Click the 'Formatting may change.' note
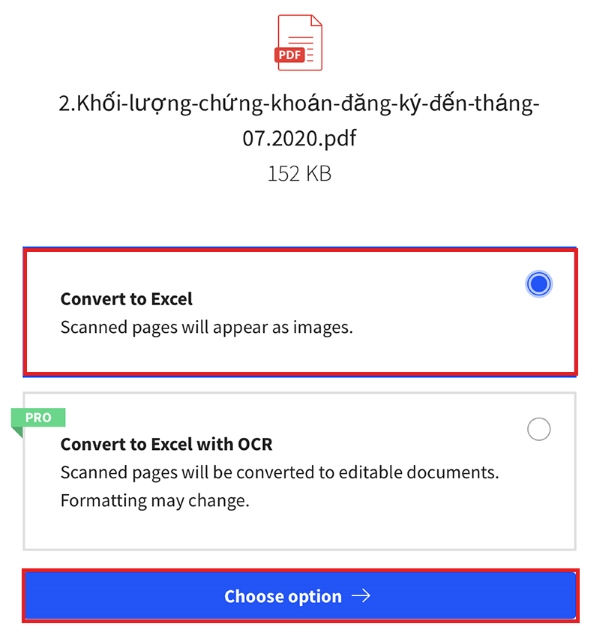 [155, 501]
